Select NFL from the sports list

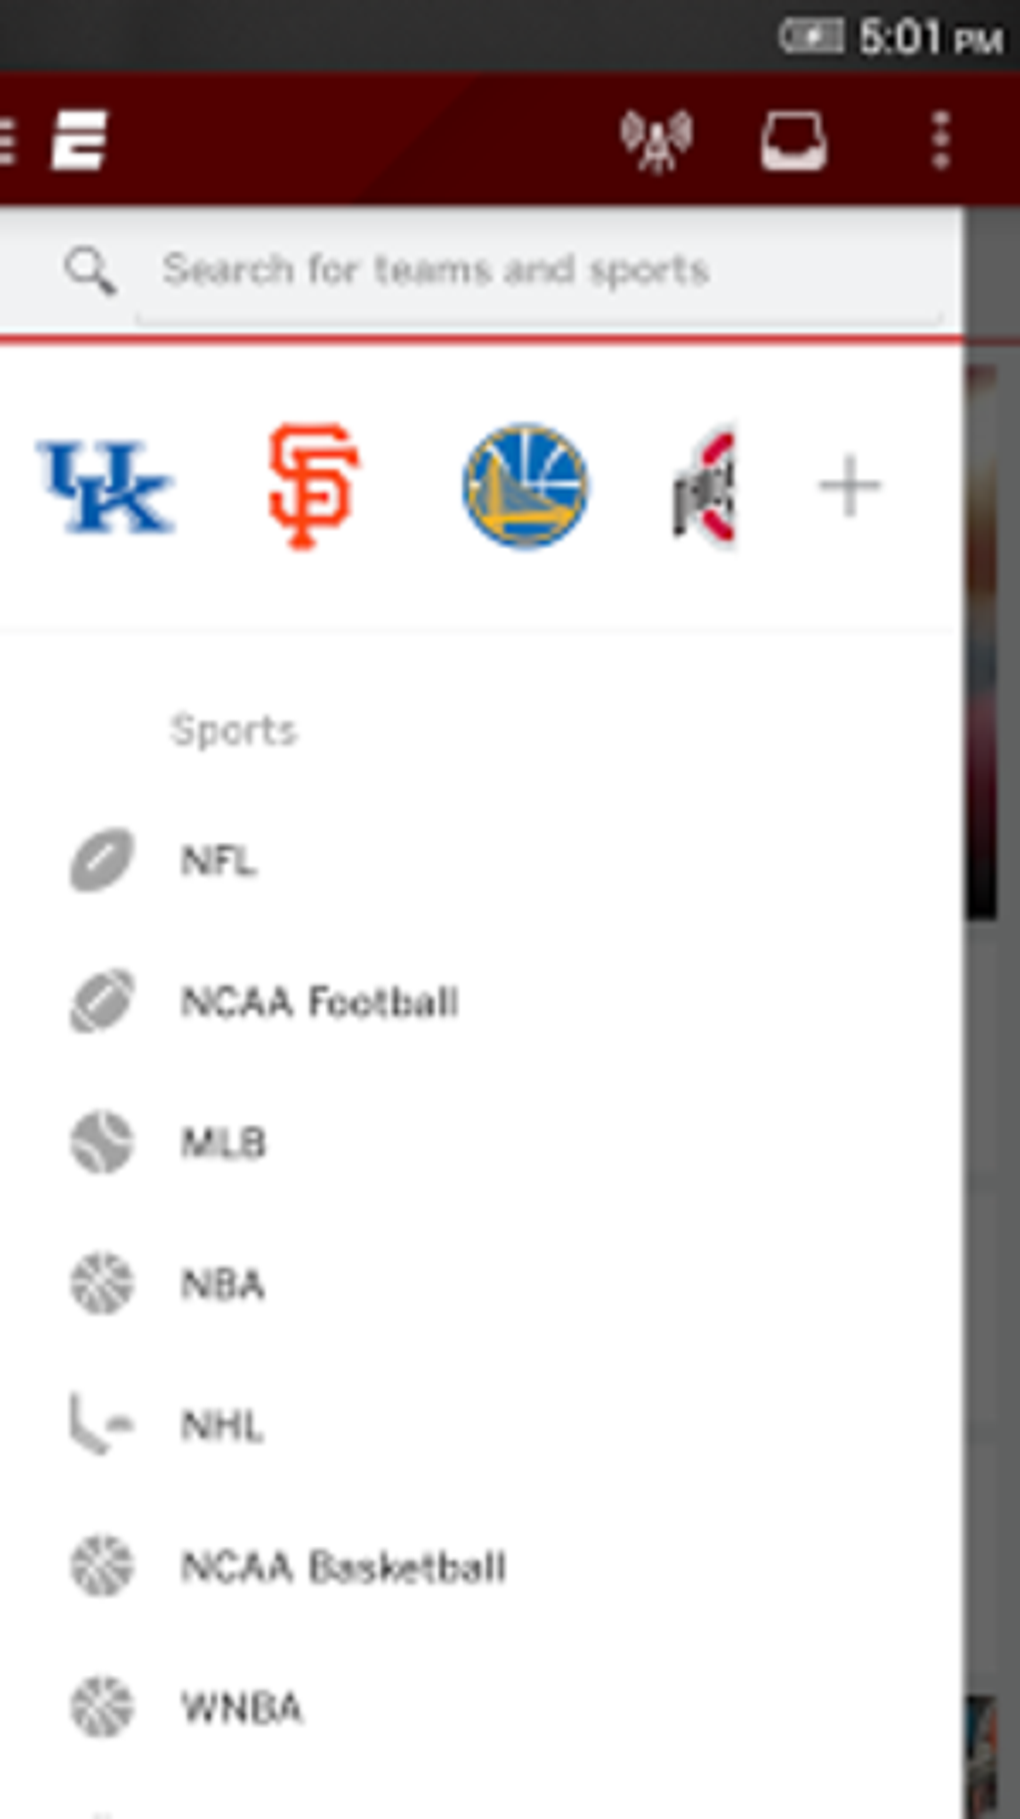click(x=220, y=860)
